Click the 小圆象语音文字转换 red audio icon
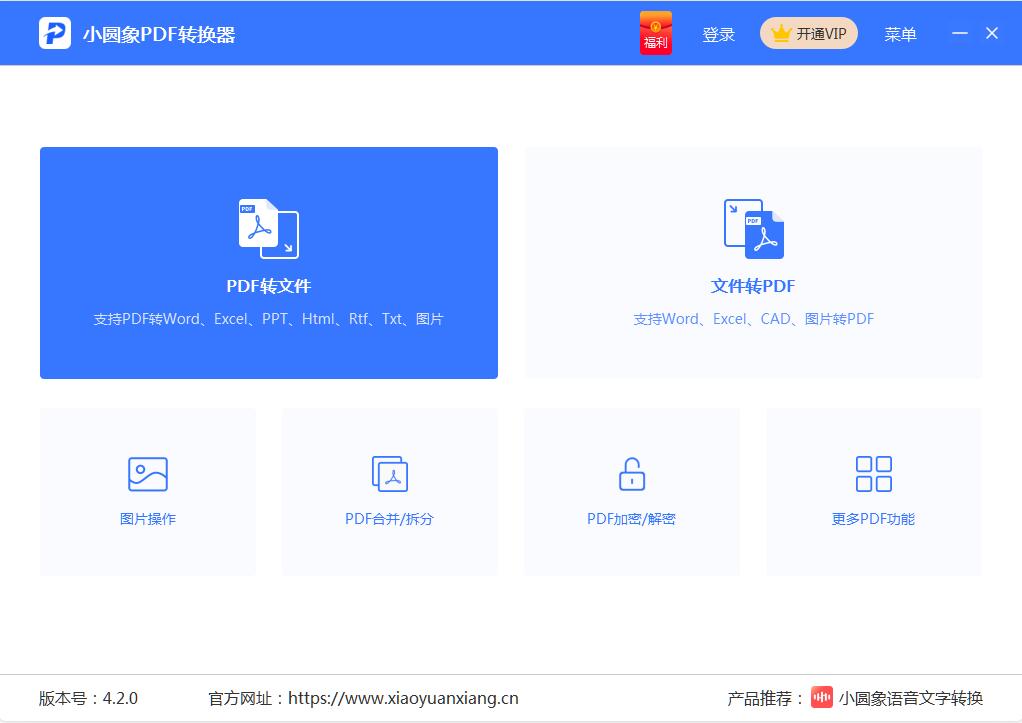1022x723 pixels. tap(822, 697)
